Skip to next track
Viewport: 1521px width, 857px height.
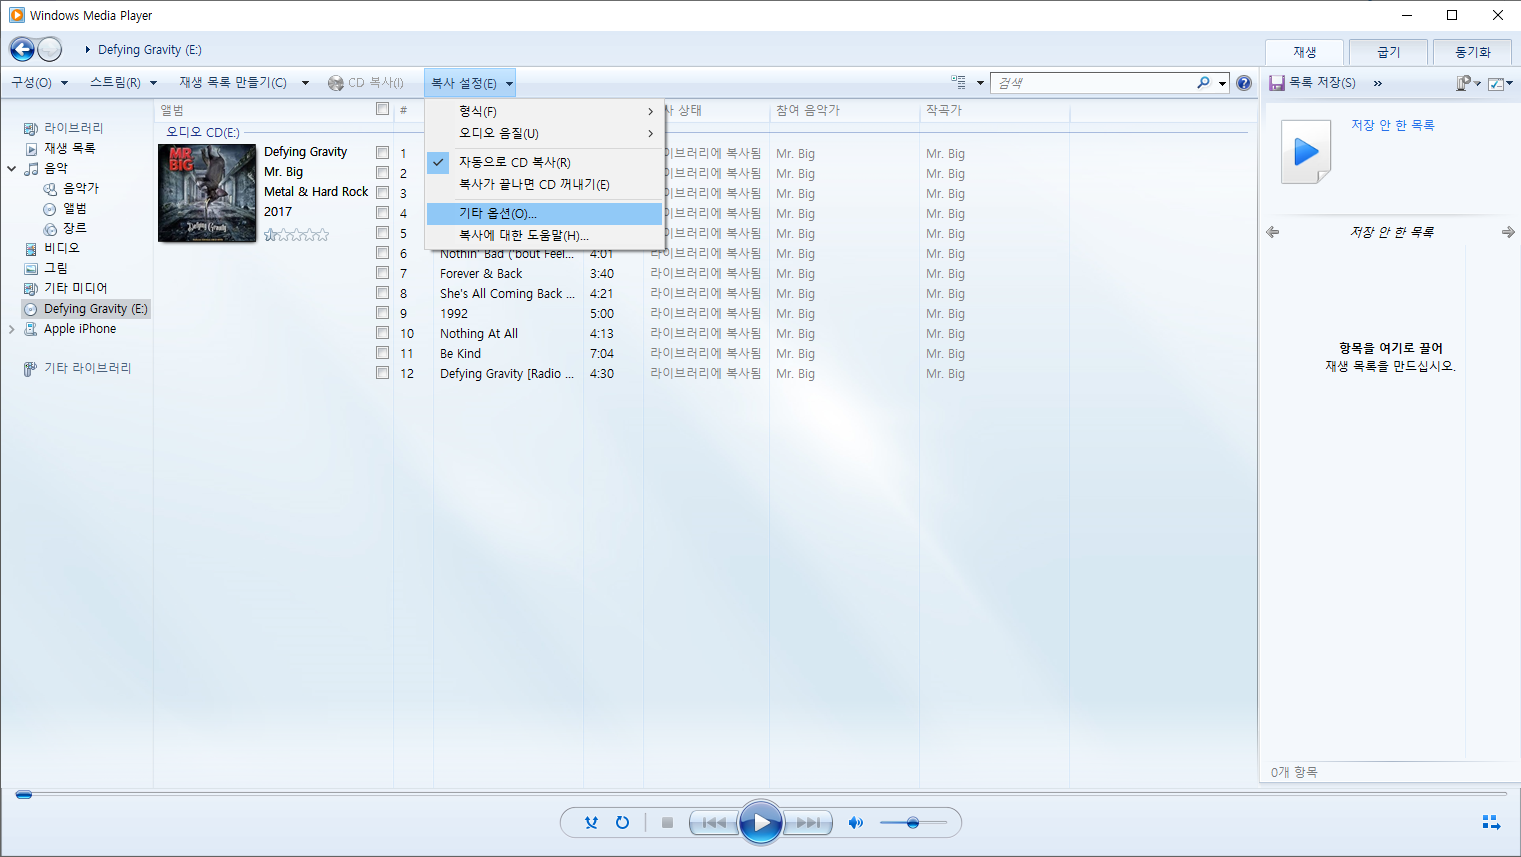click(x=808, y=823)
